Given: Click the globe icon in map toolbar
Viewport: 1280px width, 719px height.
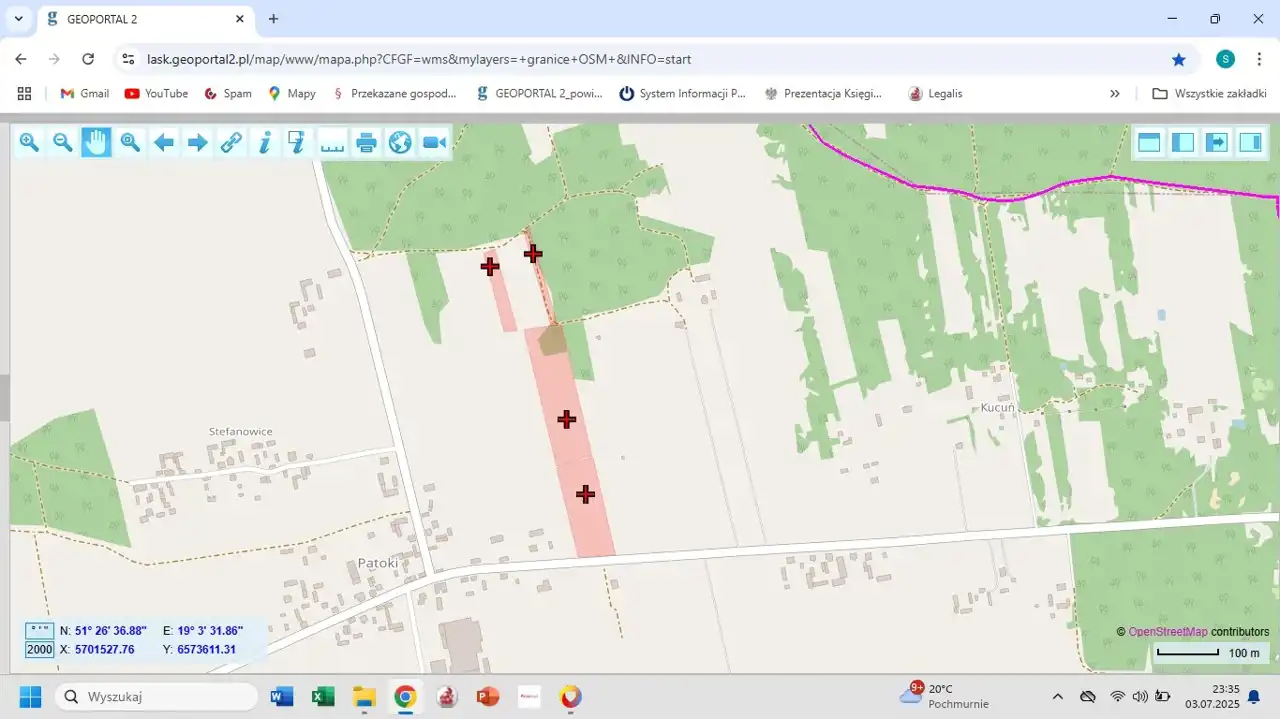Looking at the screenshot, I should 400,143.
